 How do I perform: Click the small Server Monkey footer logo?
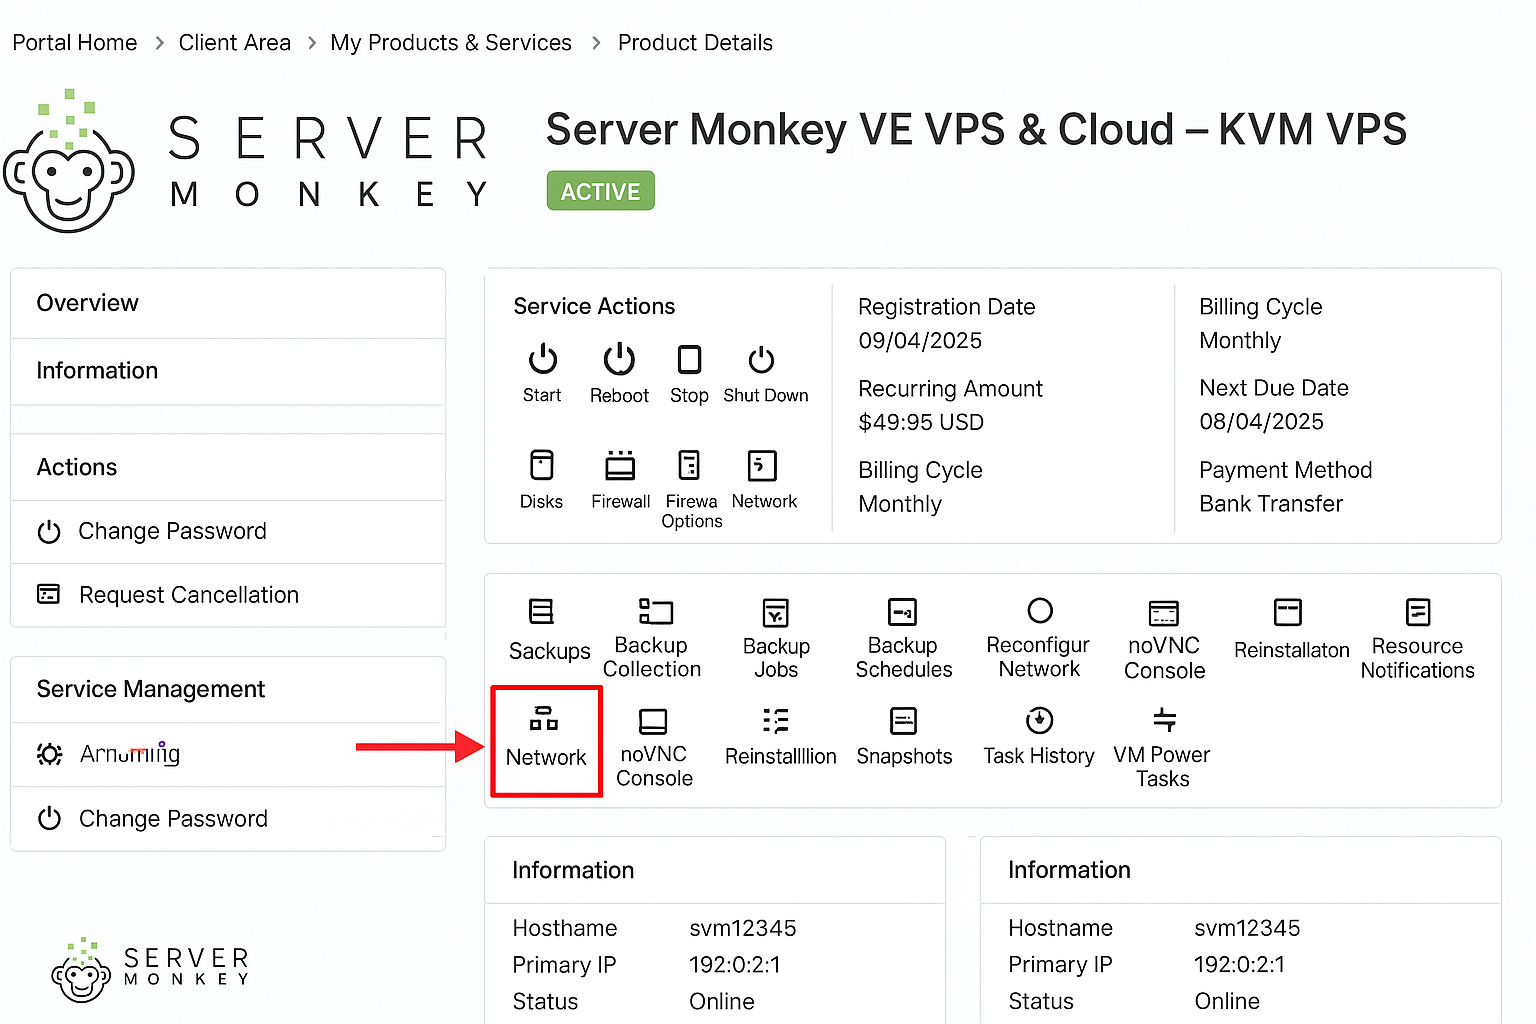(x=150, y=970)
